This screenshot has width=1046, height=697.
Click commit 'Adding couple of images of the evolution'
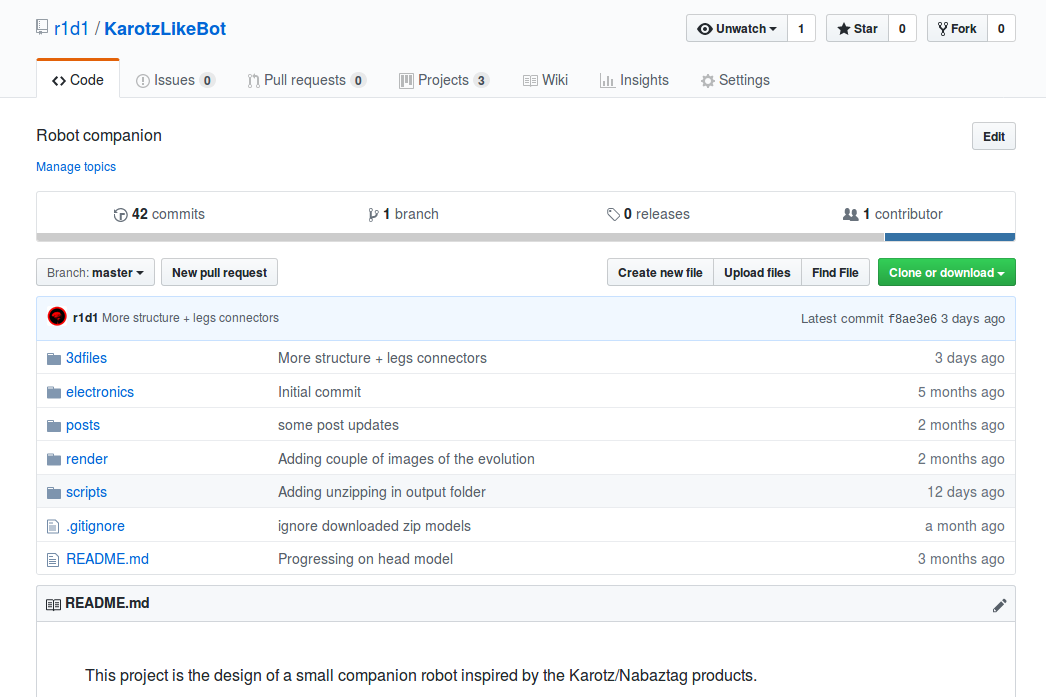[406, 460]
